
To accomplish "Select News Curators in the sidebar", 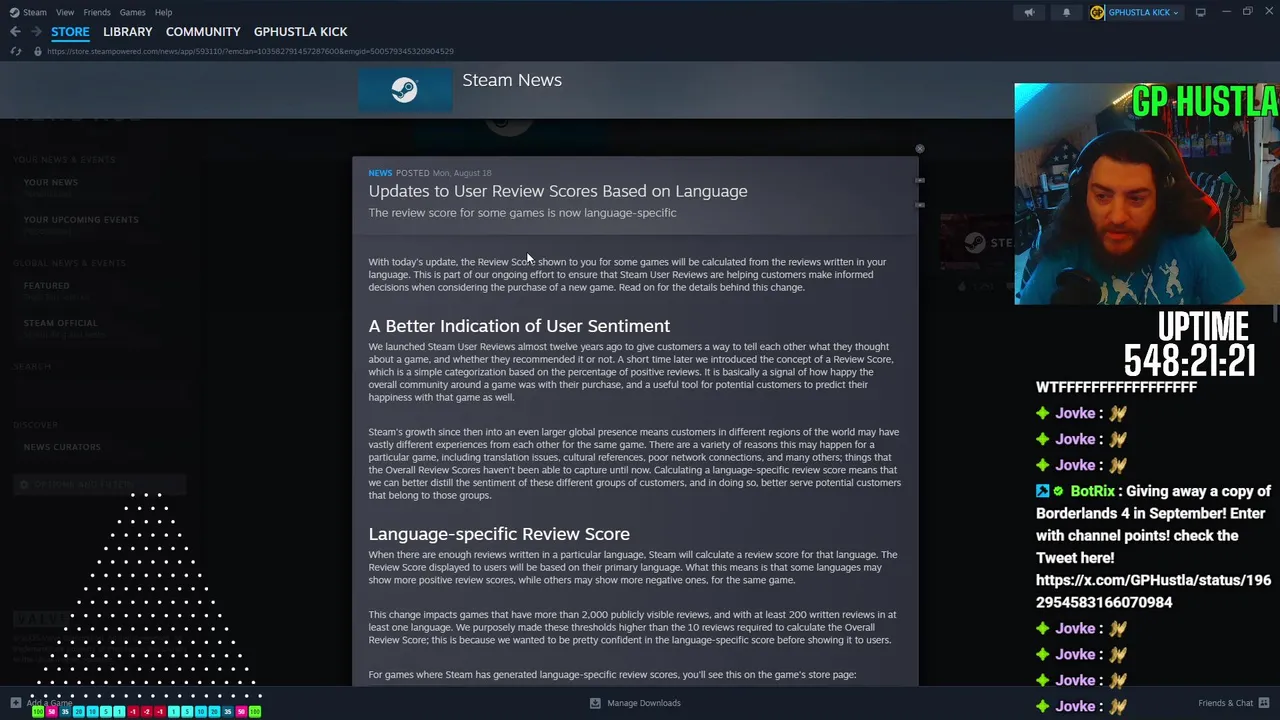I will click(x=62, y=447).
